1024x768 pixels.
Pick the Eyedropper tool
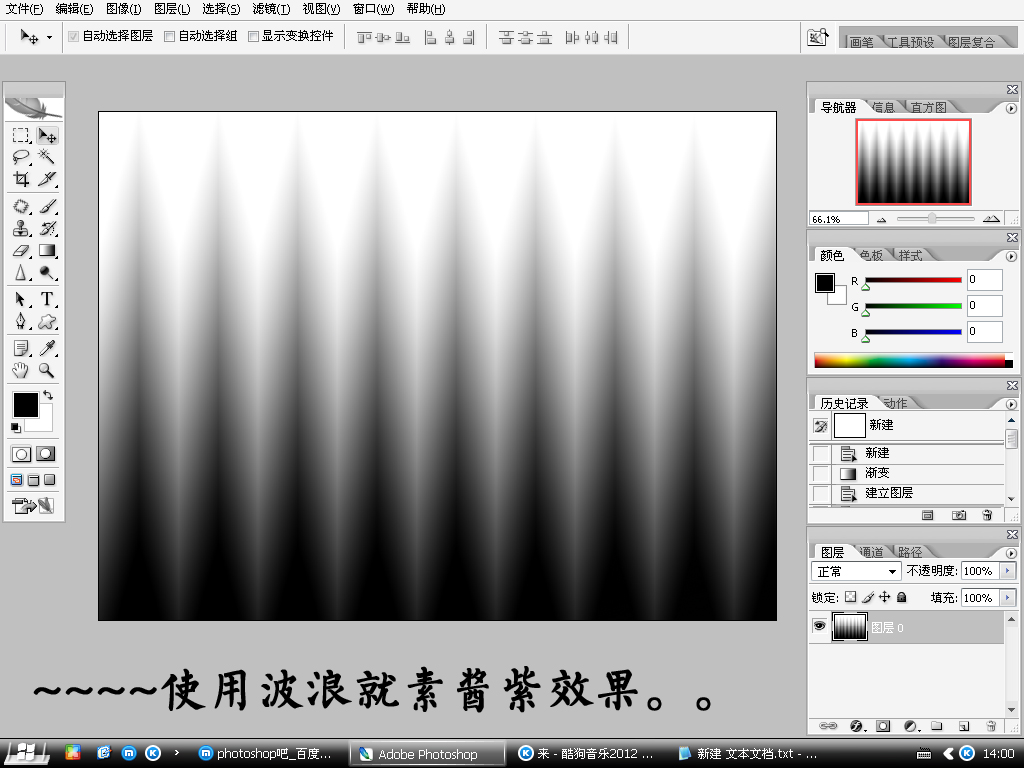click(47, 348)
